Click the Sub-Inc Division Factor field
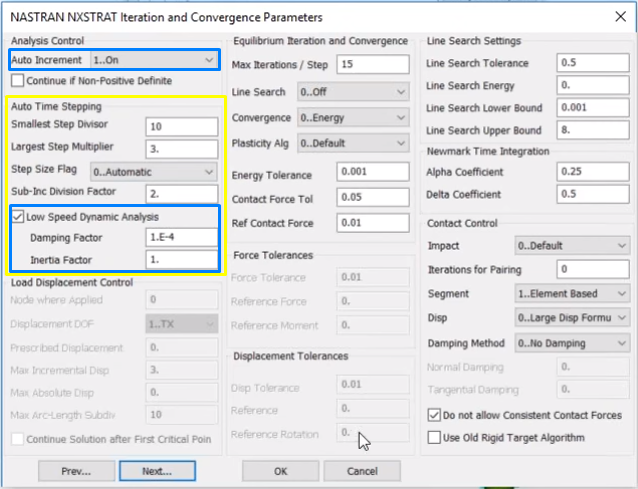 point(181,194)
